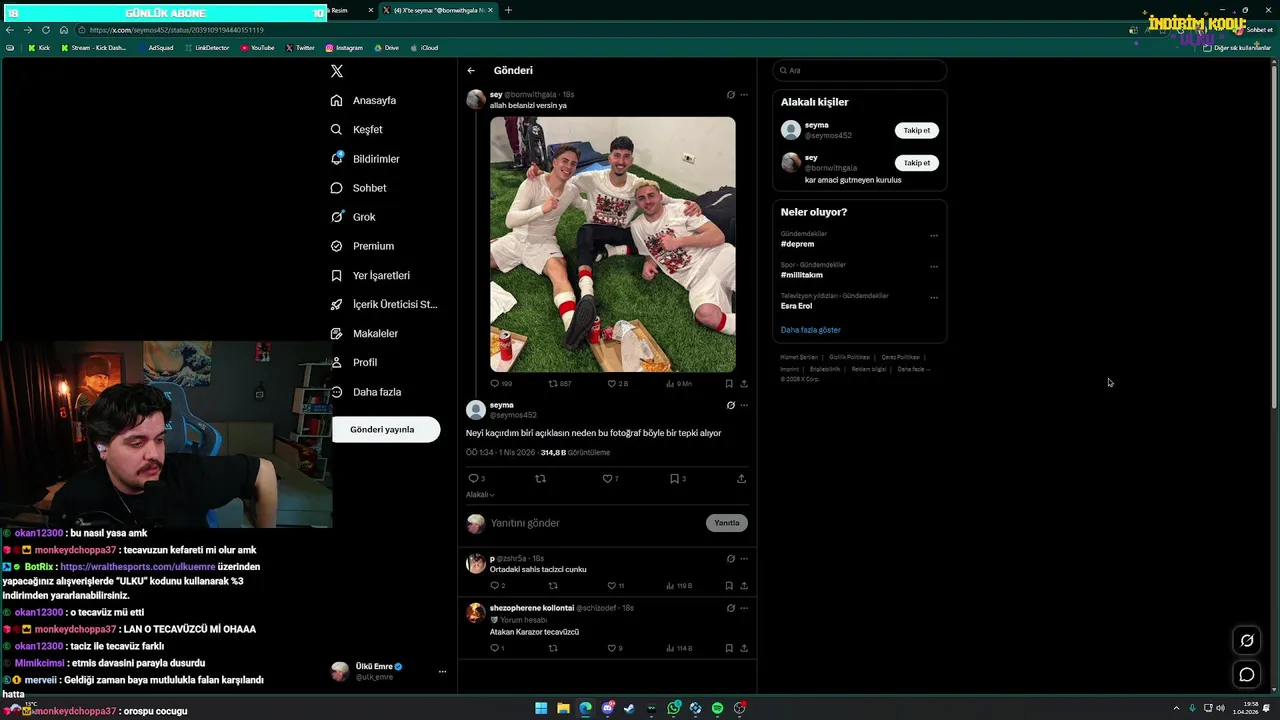This screenshot has width=1280, height=720.
Task: Open the Keşfet explore page
Action: [x=357, y=129]
